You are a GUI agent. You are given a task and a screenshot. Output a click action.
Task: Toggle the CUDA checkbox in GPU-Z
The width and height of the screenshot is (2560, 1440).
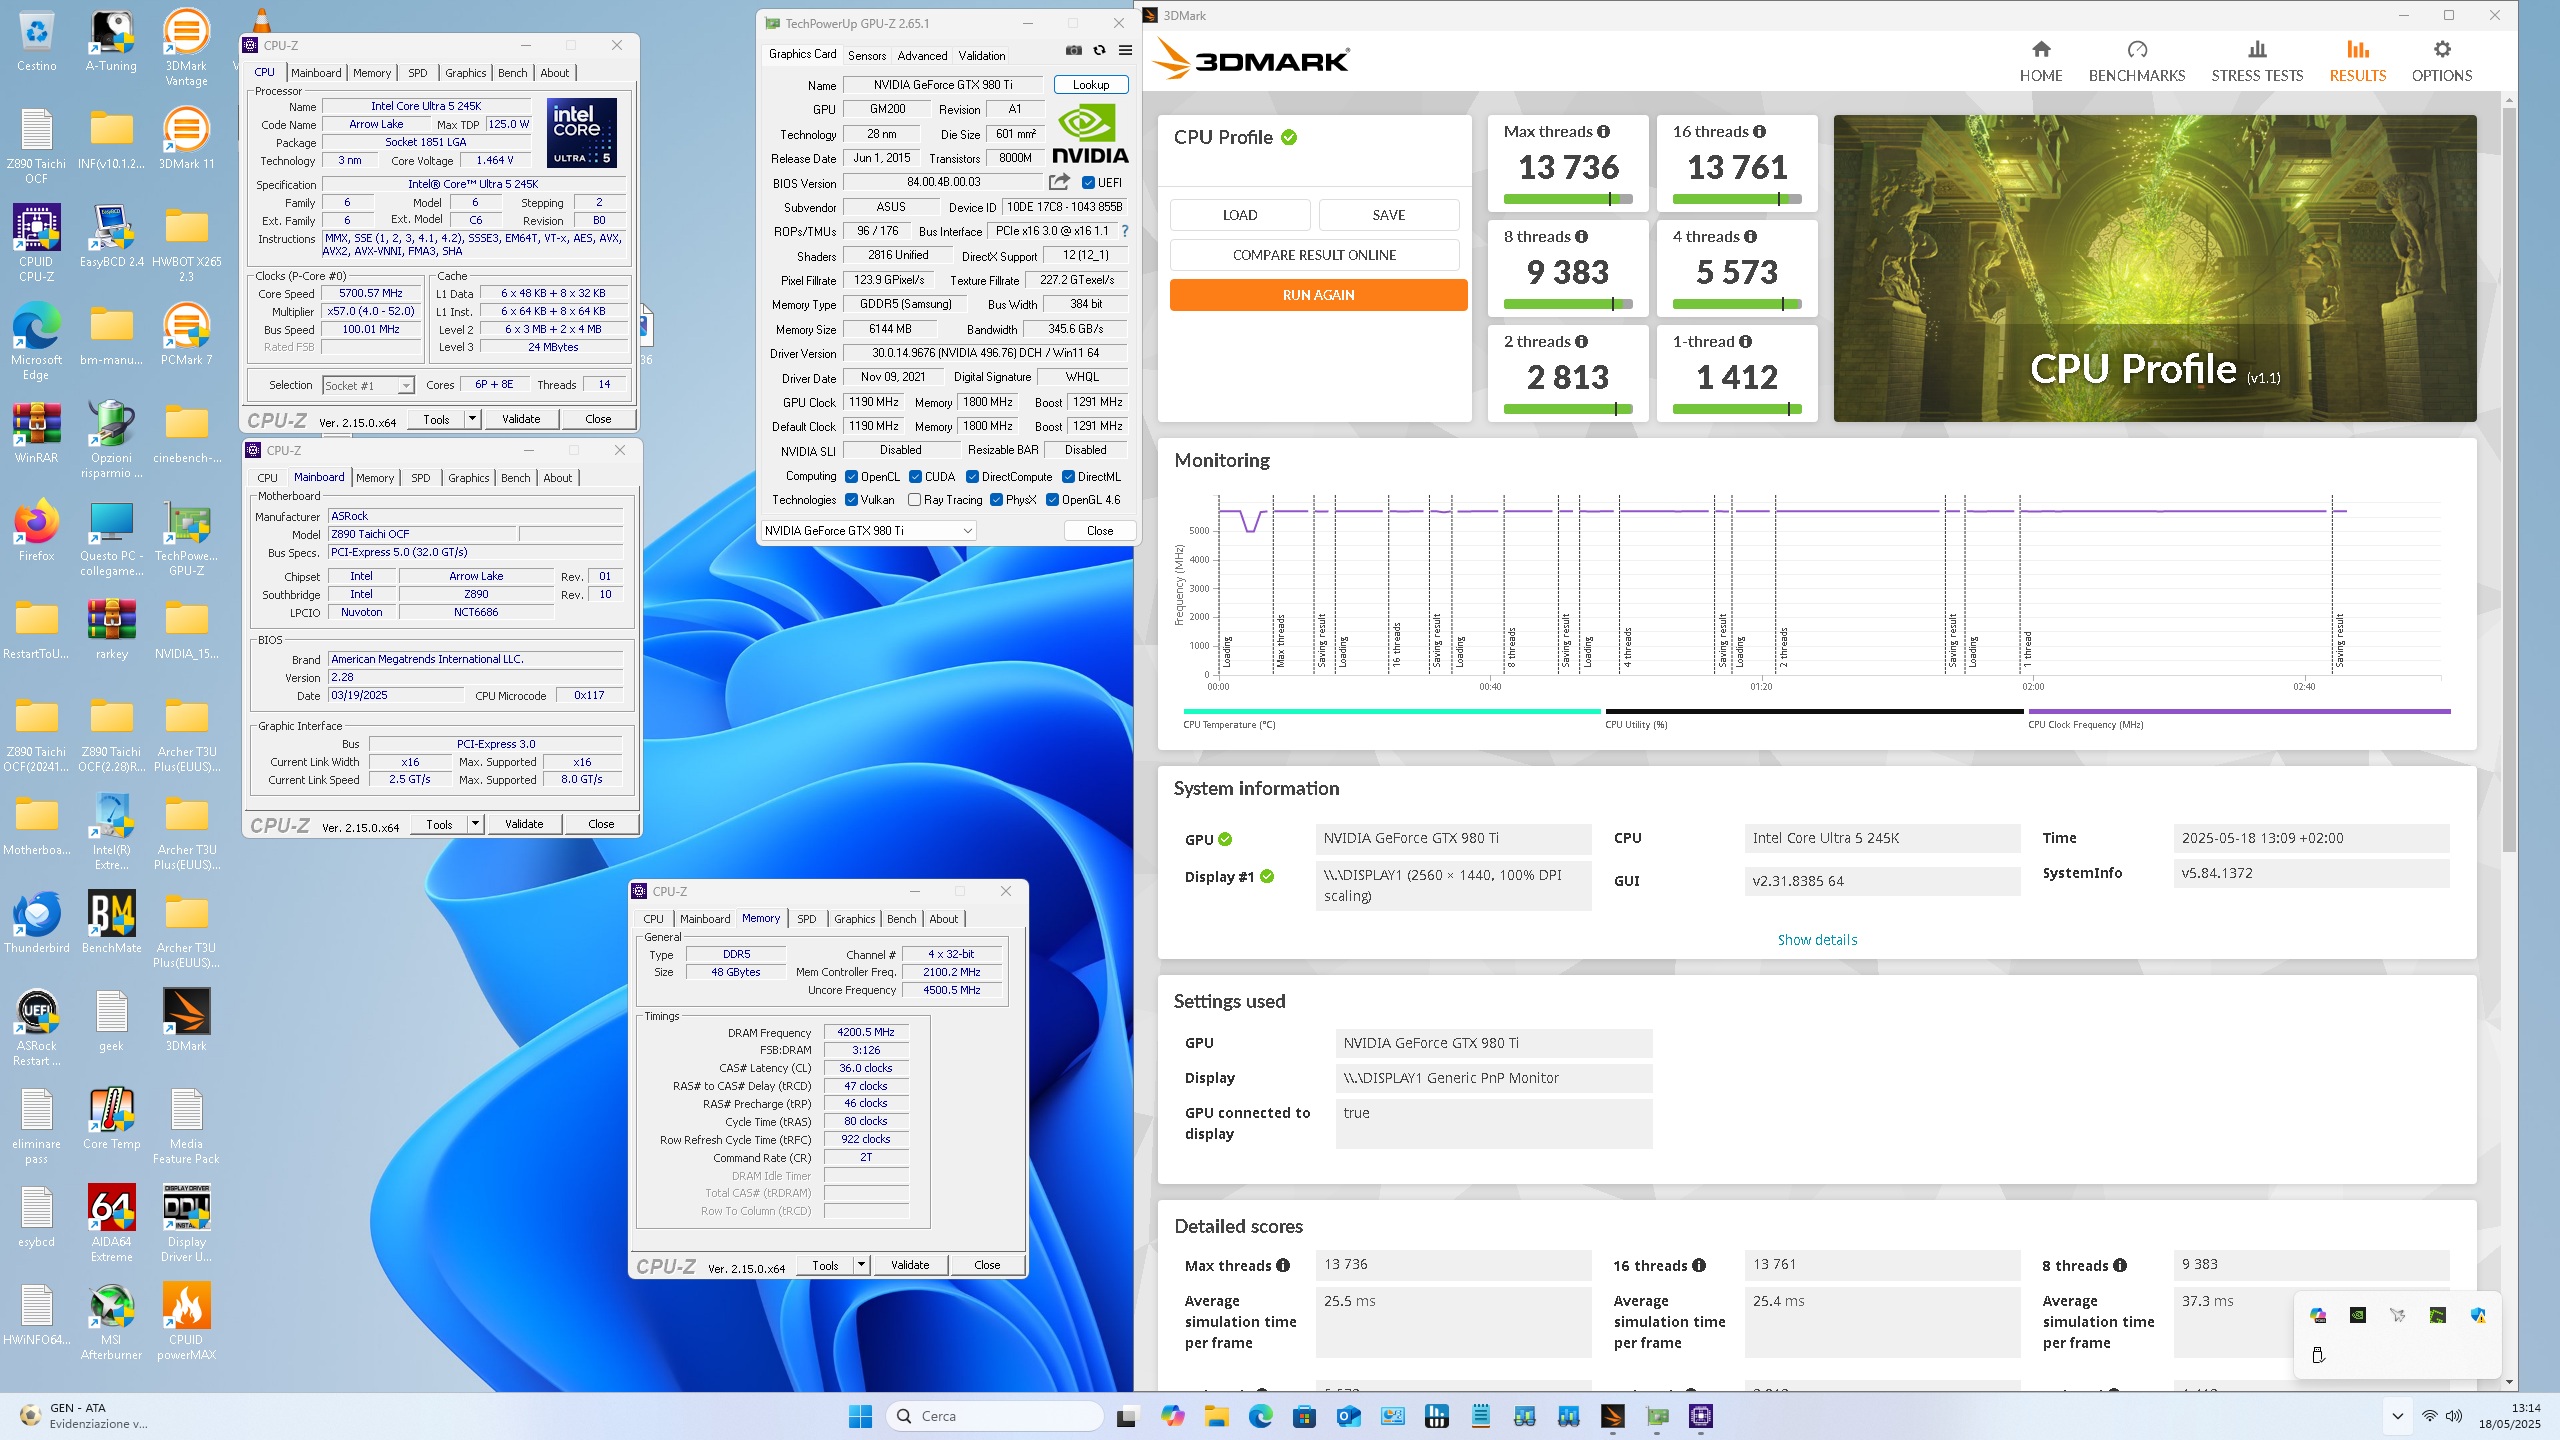pos(915,477)
